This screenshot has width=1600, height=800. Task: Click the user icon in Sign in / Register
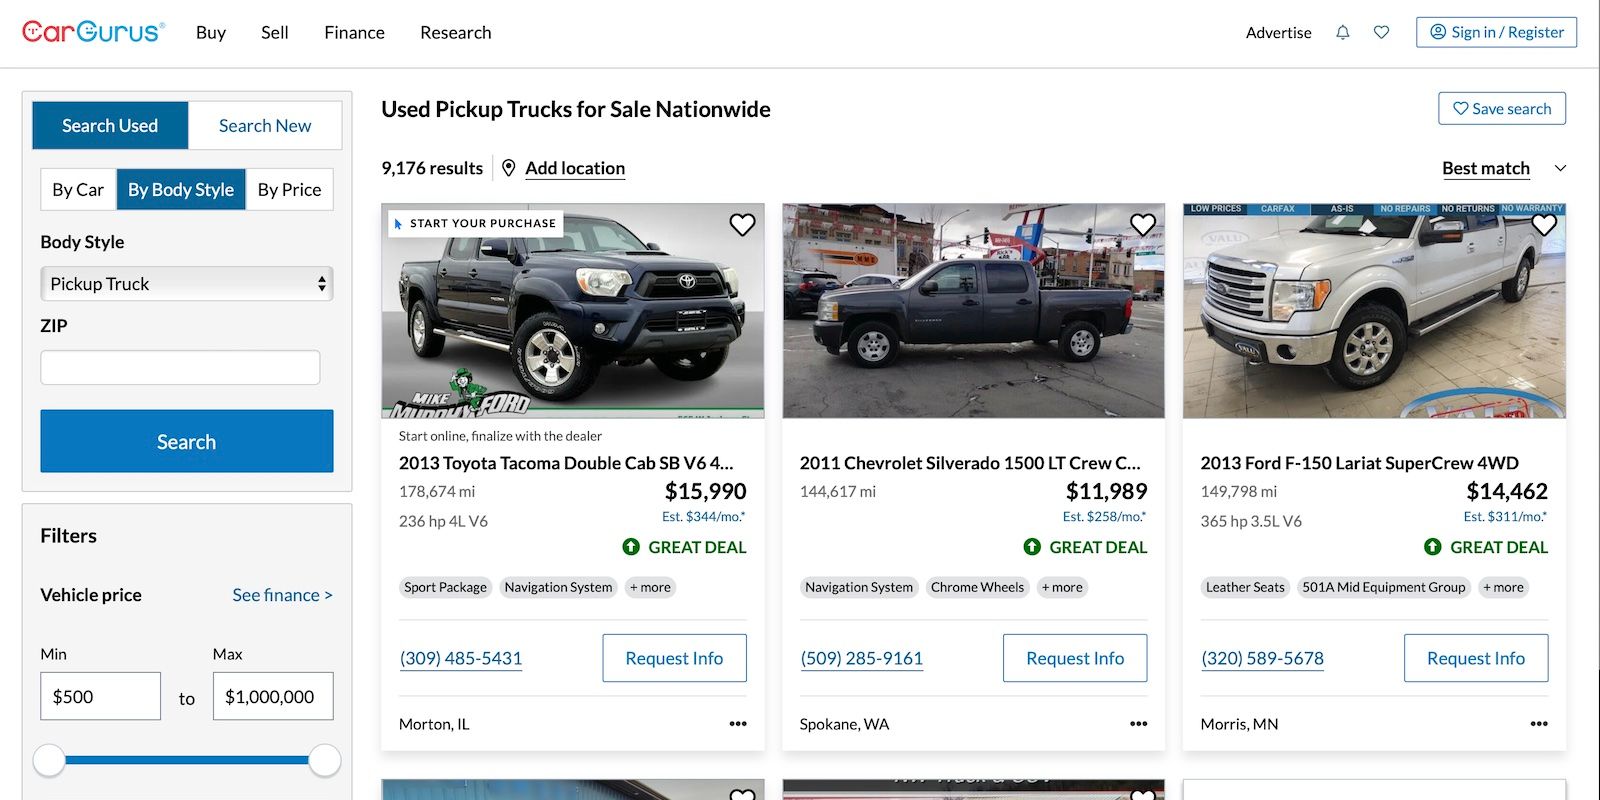click(x=1438, y=31)
